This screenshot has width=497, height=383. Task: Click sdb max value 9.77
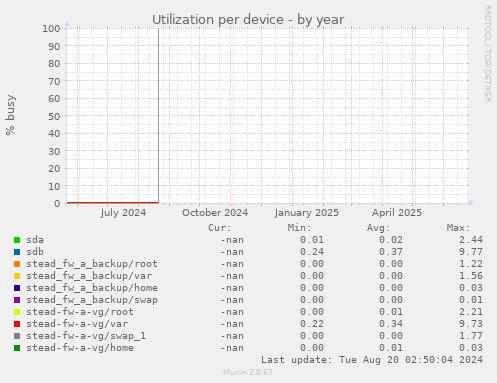pos(471,252)
